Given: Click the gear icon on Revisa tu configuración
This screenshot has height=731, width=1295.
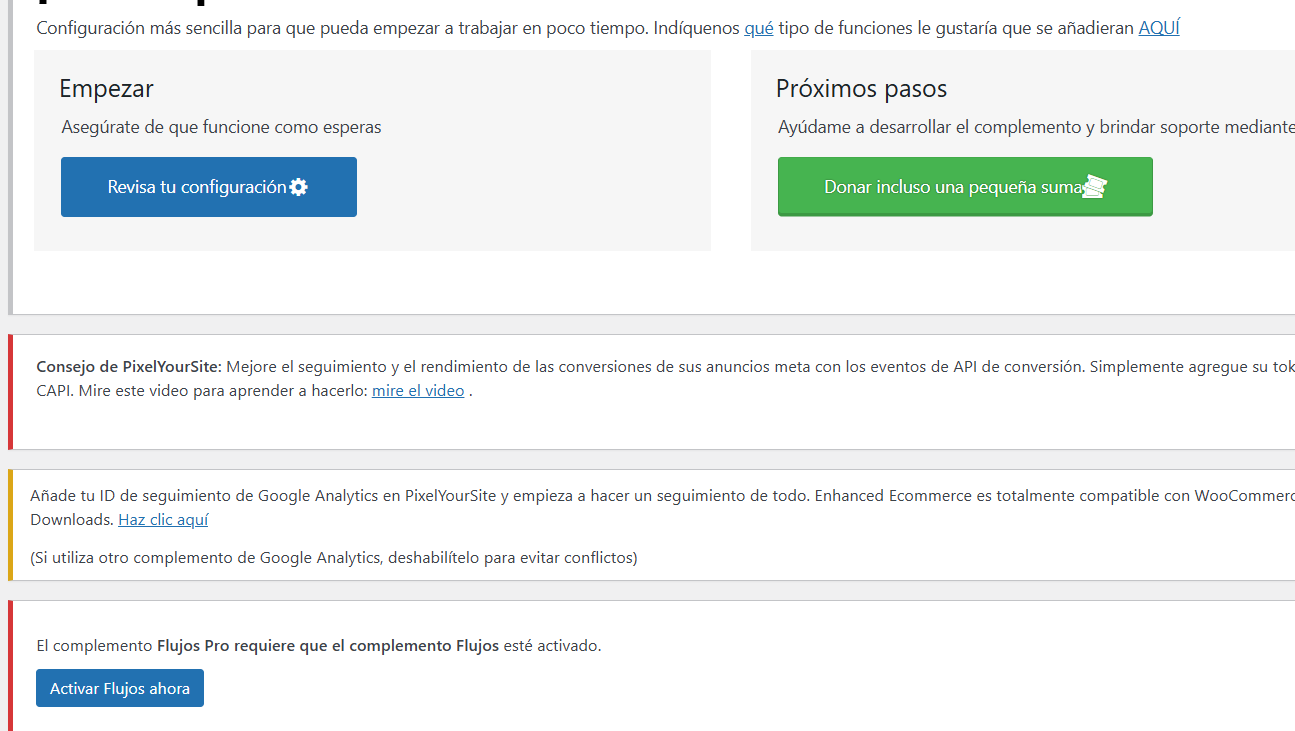Looking at the screenshot, I should pyautogui.click(x=298, y=187).
